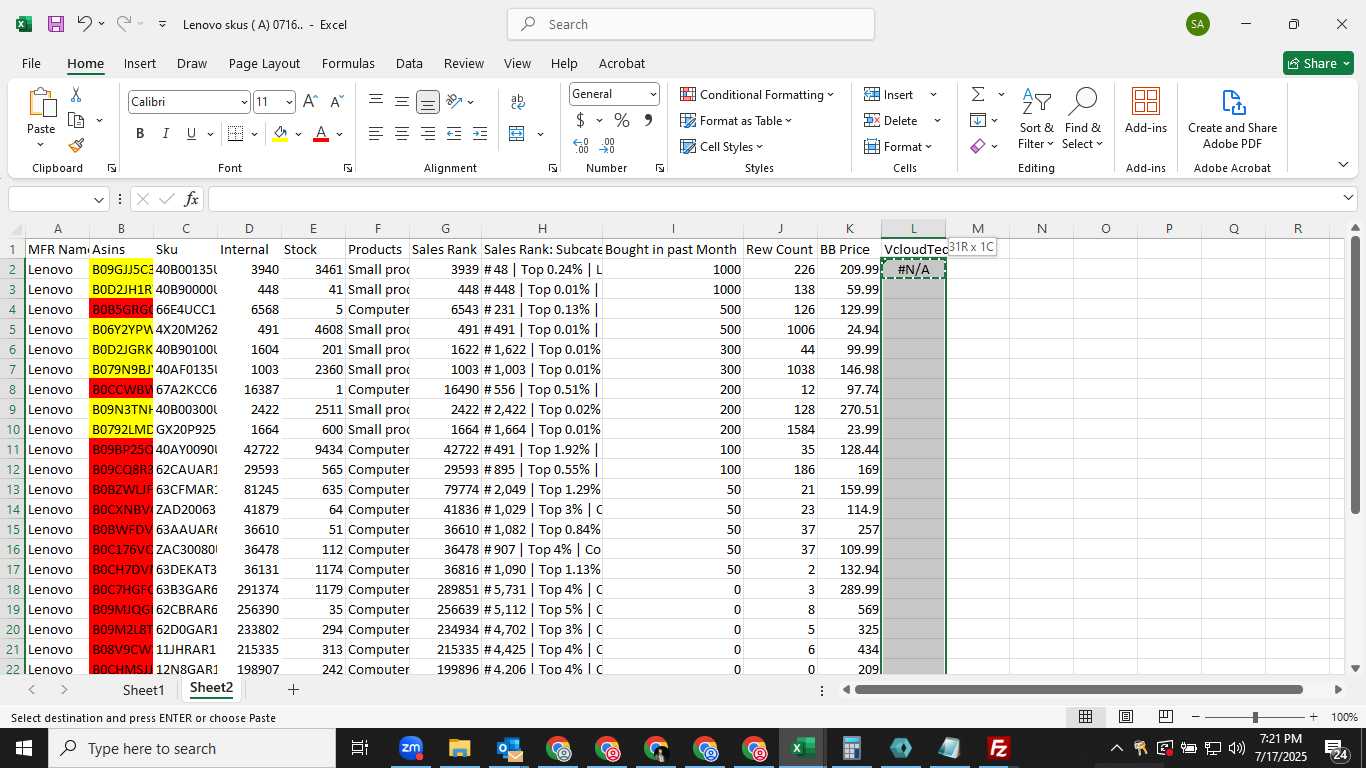The image size is (1366, 768).
Task: Apply Percent Style formatting
Action: [622, 120]
